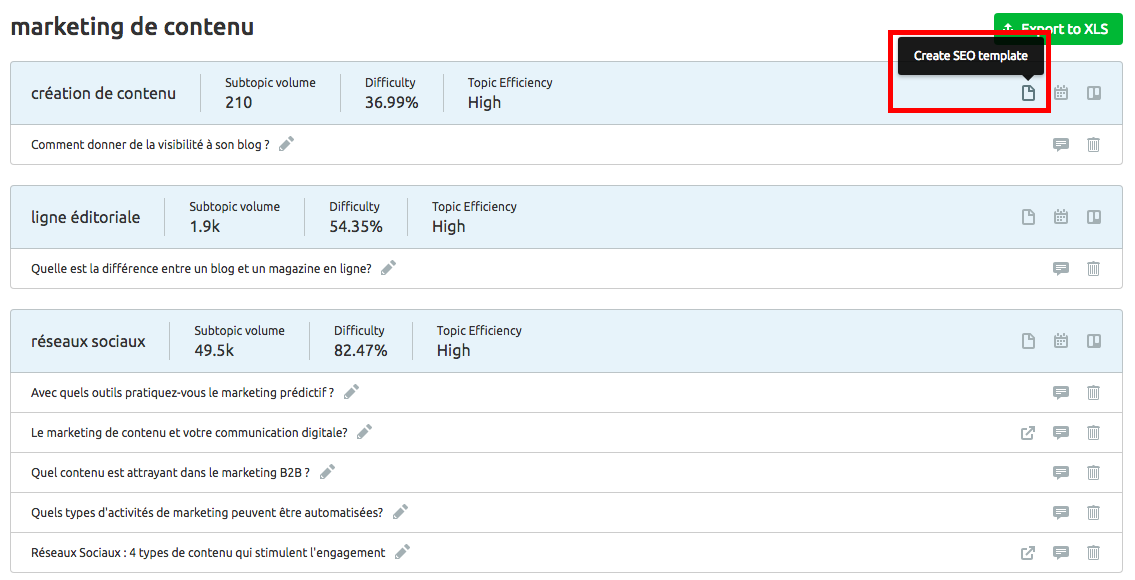1135x580 pixels.
Task: Click the calendar icon in création de contenu header
Action: 1060,92
